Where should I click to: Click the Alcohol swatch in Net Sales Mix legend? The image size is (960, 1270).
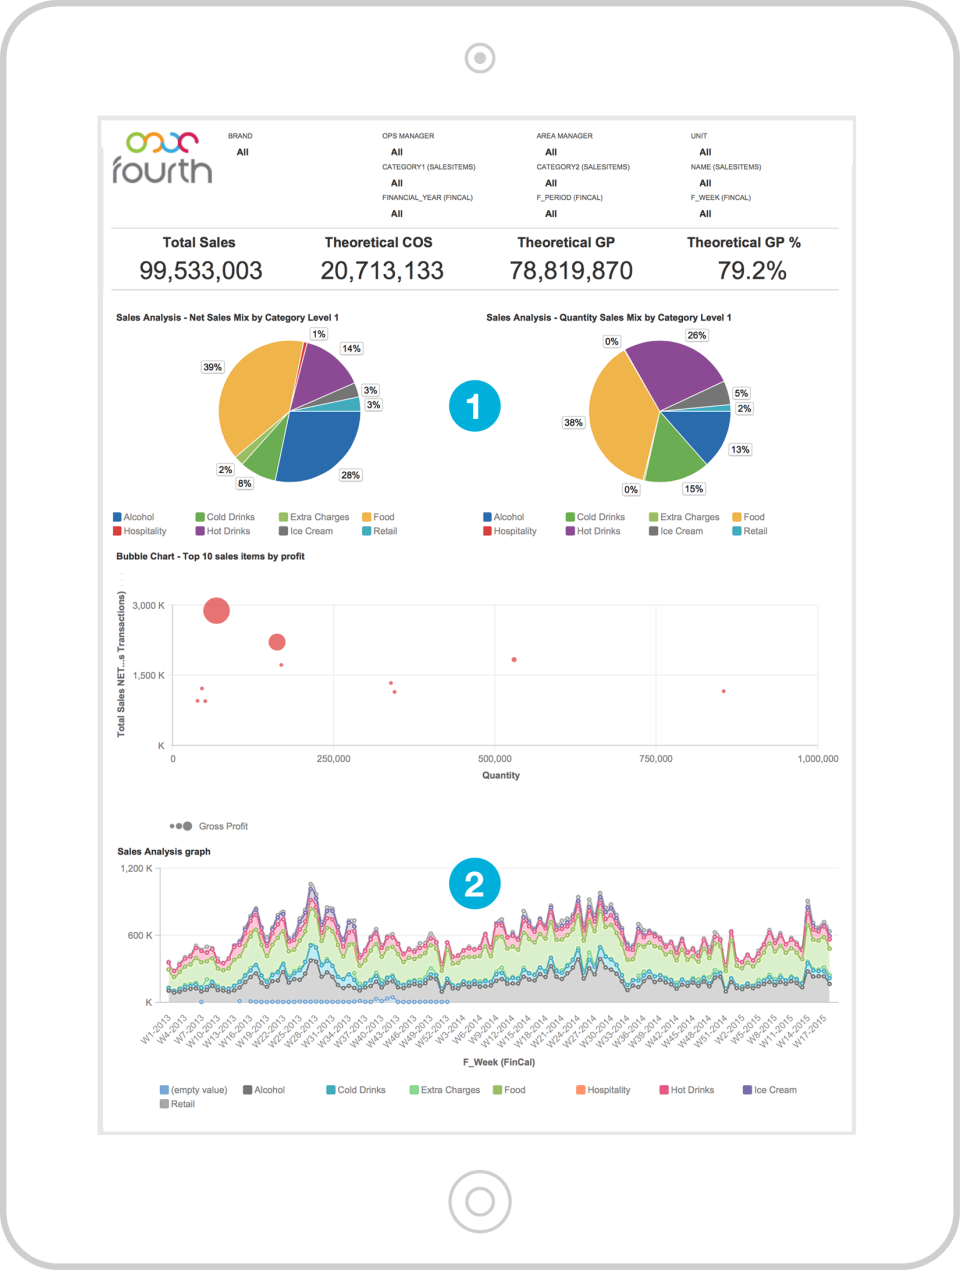coord(118,517)
